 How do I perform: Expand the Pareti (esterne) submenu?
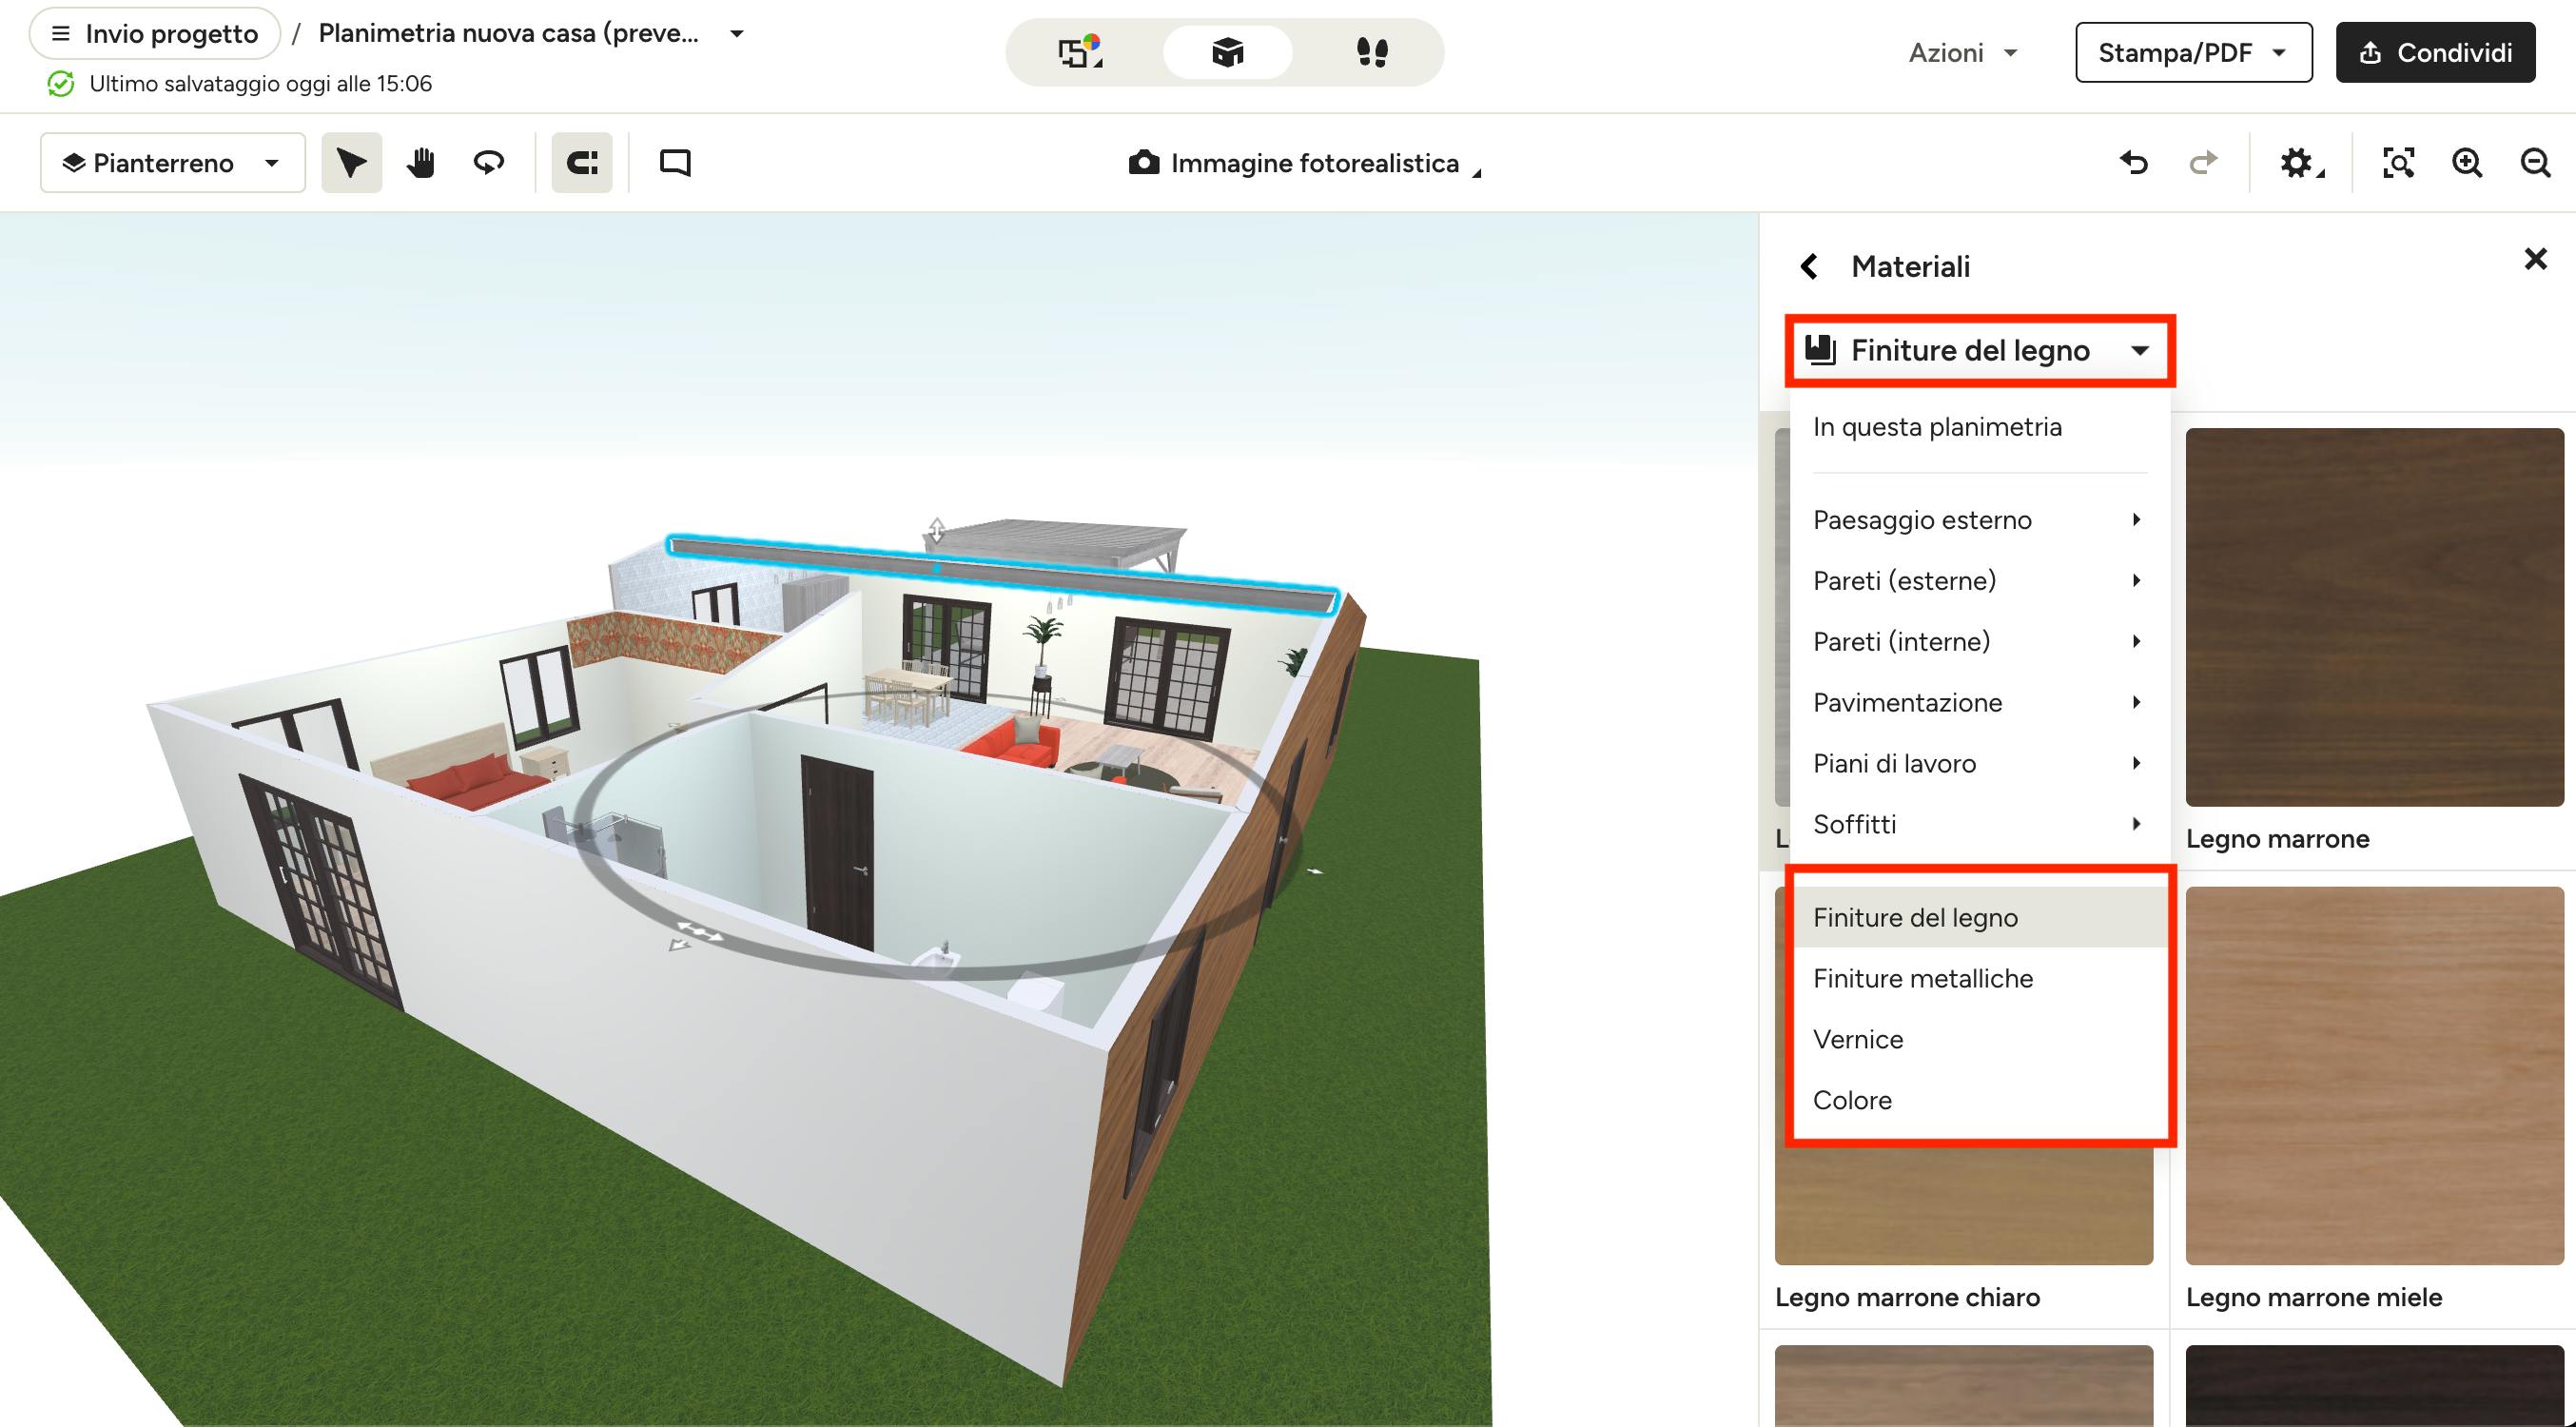coord(1979,581)
